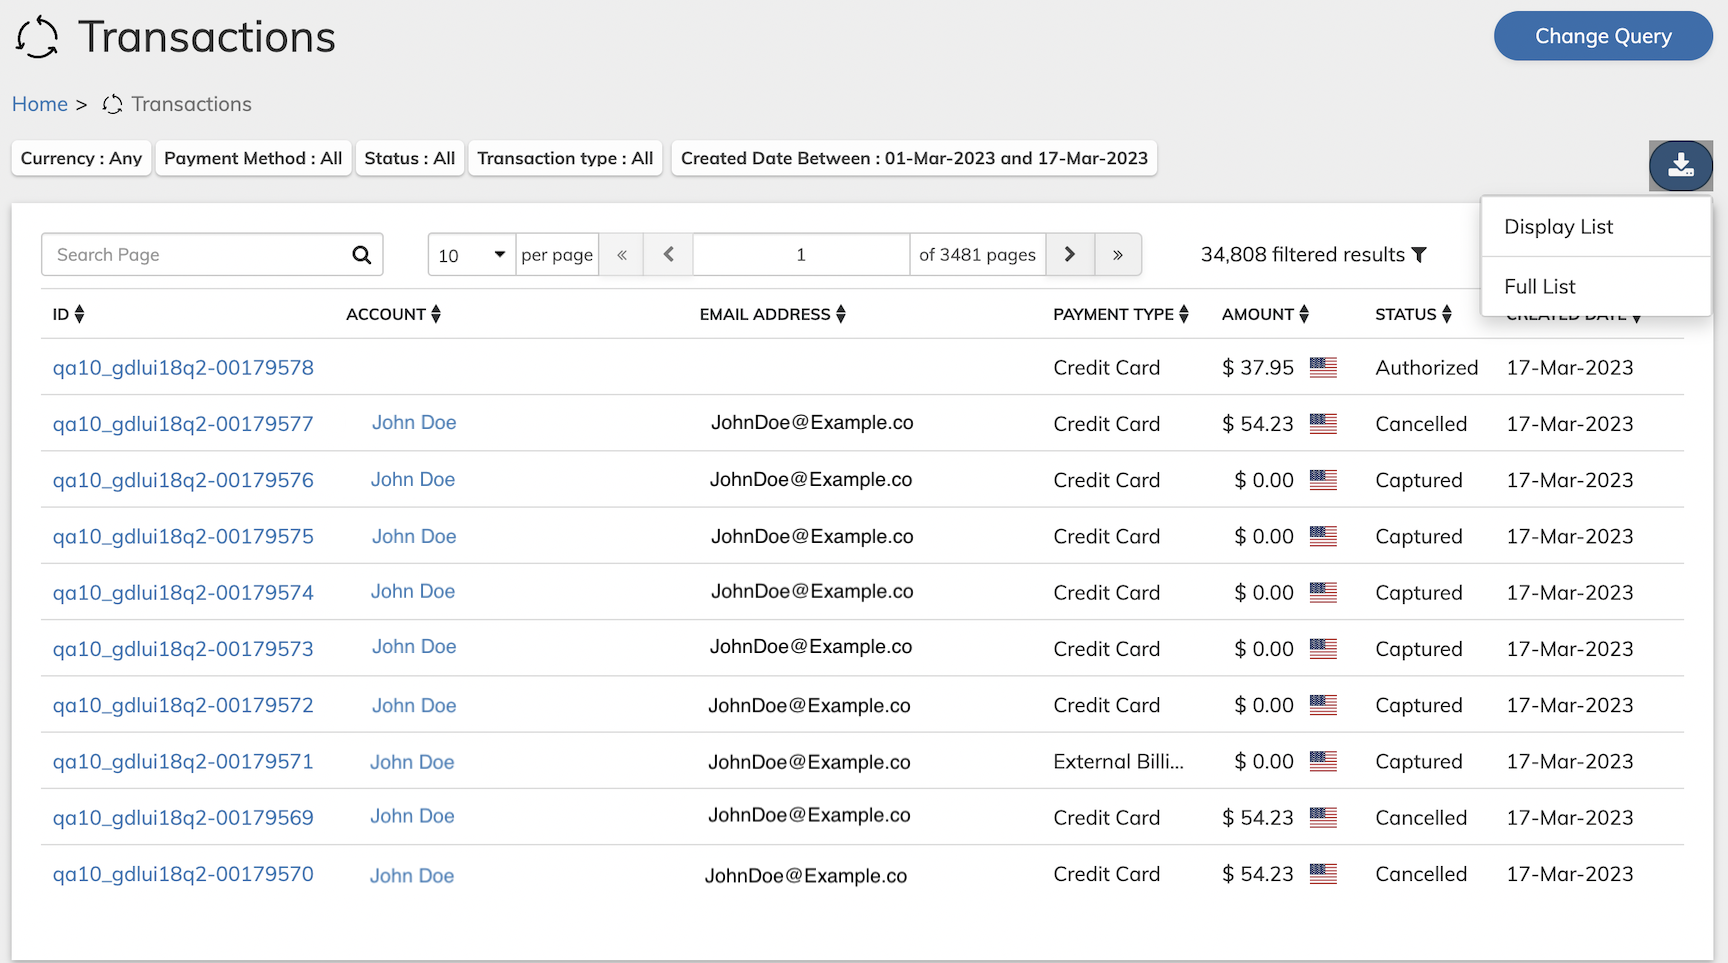
Task: Click the page number input field
Action: (x=801, y=255)
